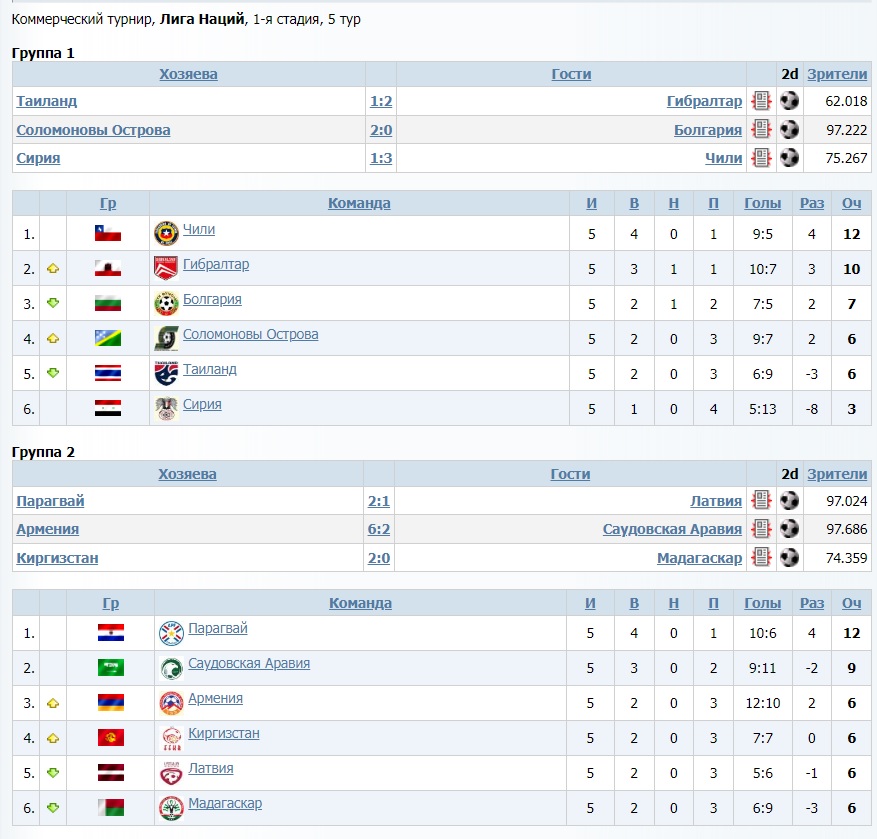Open 2D ball viewer for Киргизстан–Мадагаскар match

click(790, 557)
